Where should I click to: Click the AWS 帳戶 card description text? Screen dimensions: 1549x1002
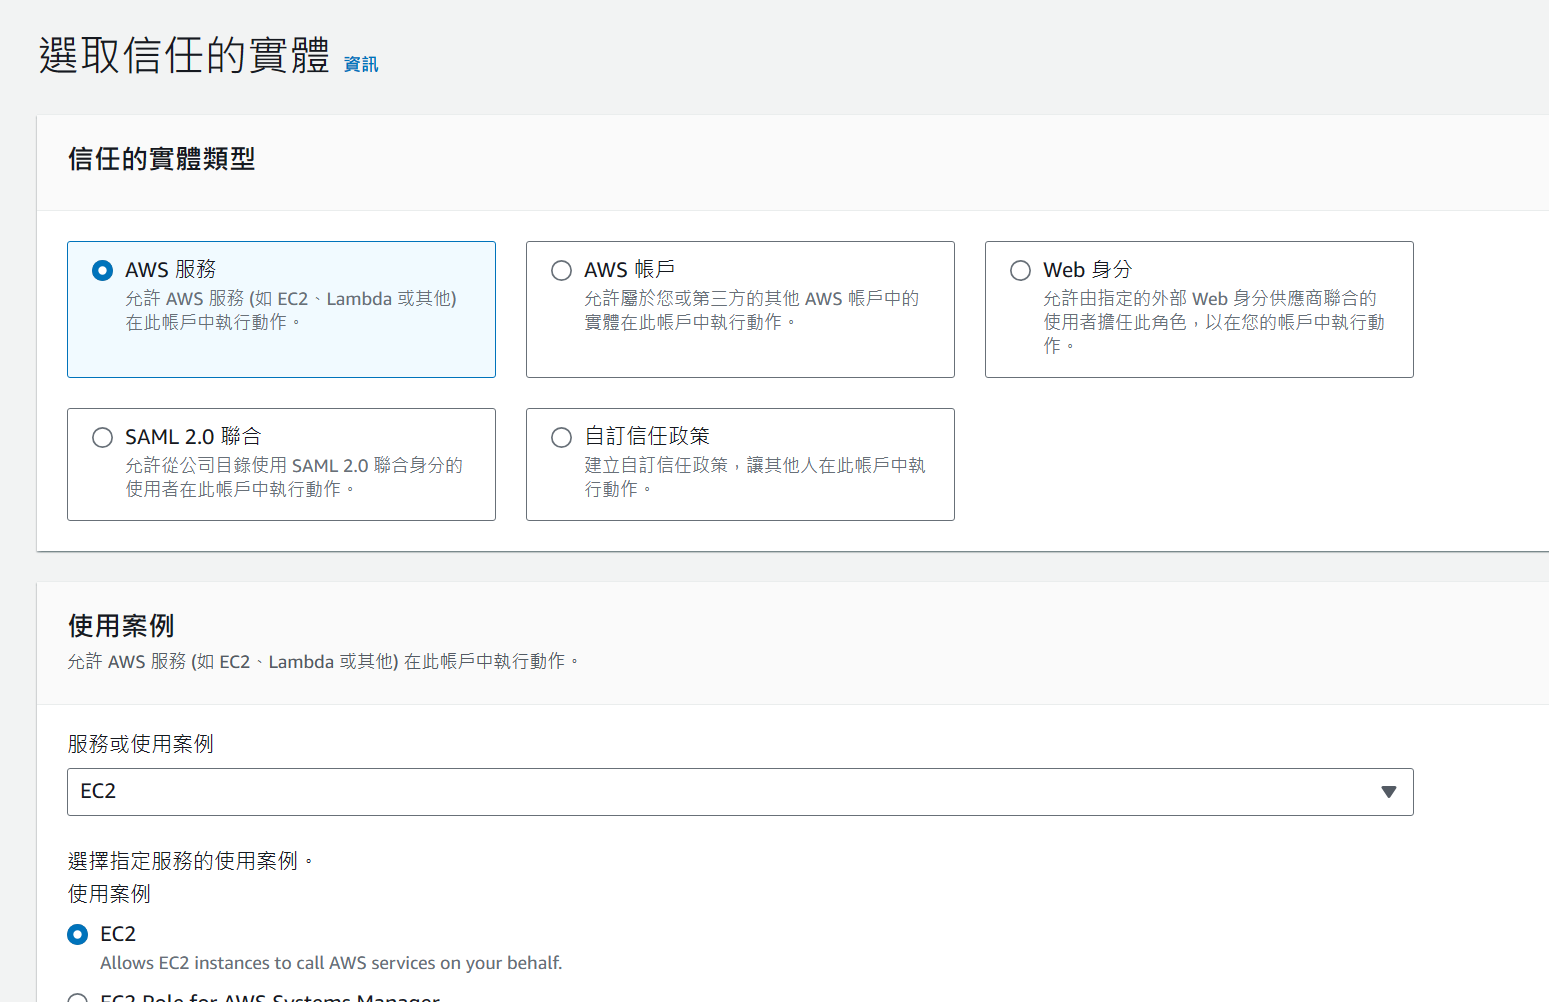click(x=750, y=310)
